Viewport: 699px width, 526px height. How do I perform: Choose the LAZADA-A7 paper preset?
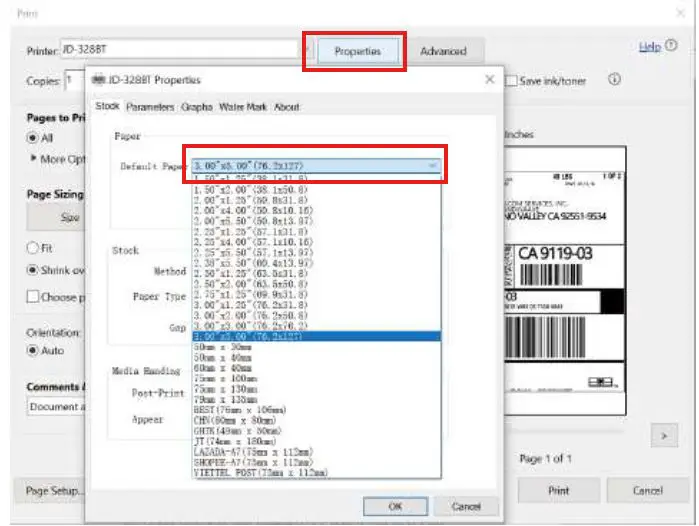coord(317,452)
